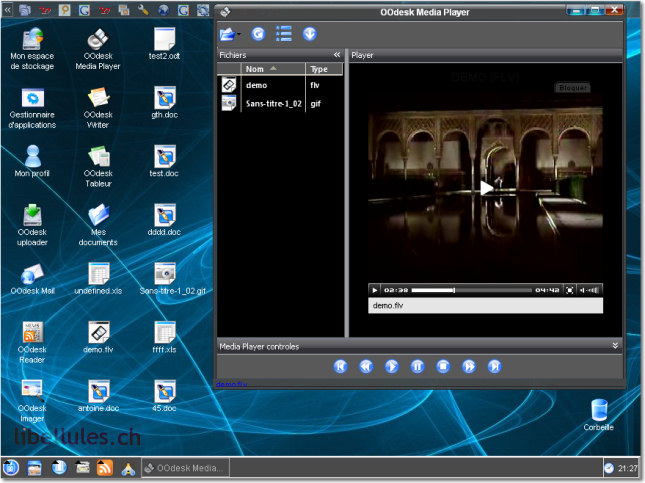
Task: Sort files by Type column
Action: pos(324,69)
